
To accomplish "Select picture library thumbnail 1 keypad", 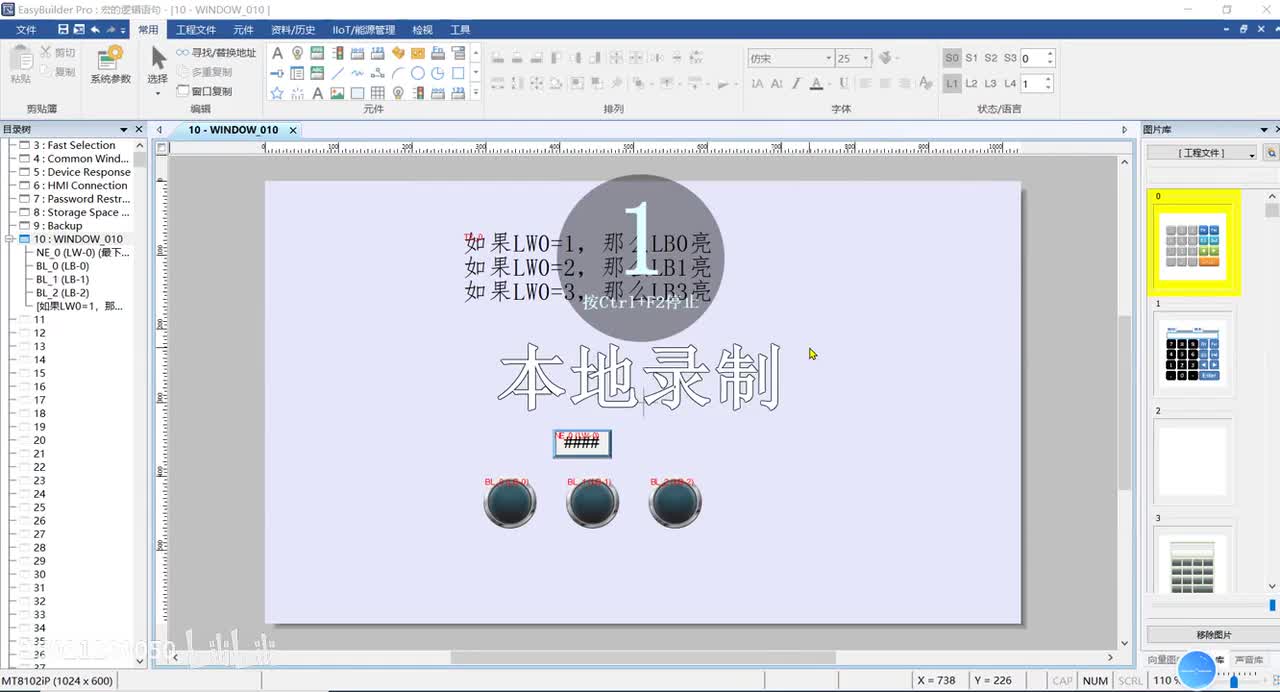I will (1191, 353).
